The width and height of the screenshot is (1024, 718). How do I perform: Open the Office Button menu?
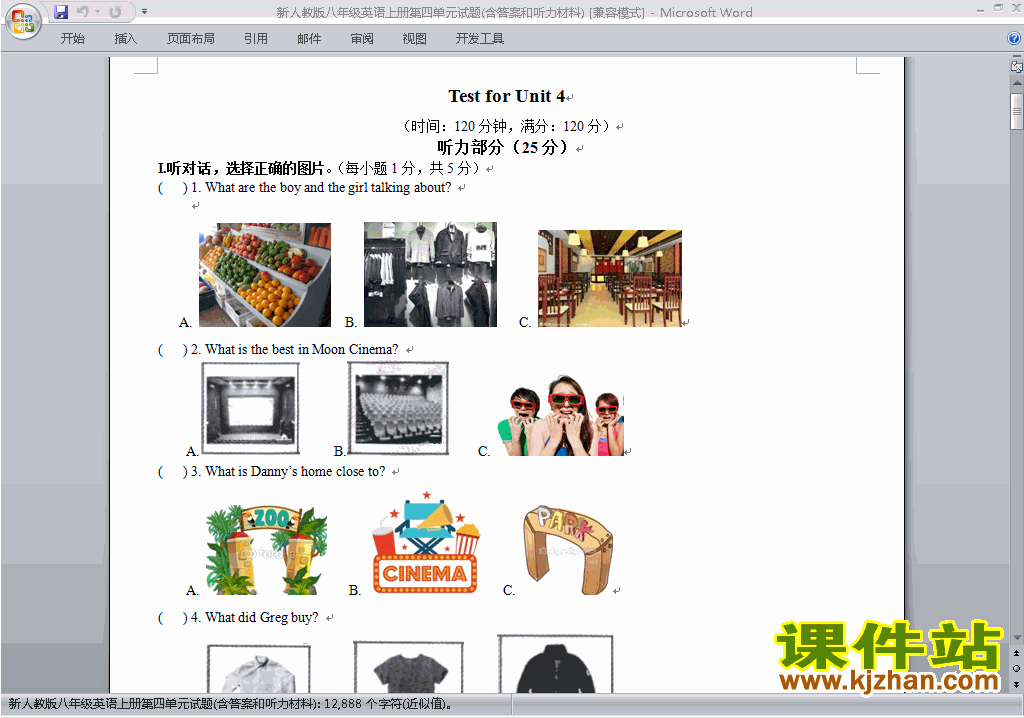[24, 22]
